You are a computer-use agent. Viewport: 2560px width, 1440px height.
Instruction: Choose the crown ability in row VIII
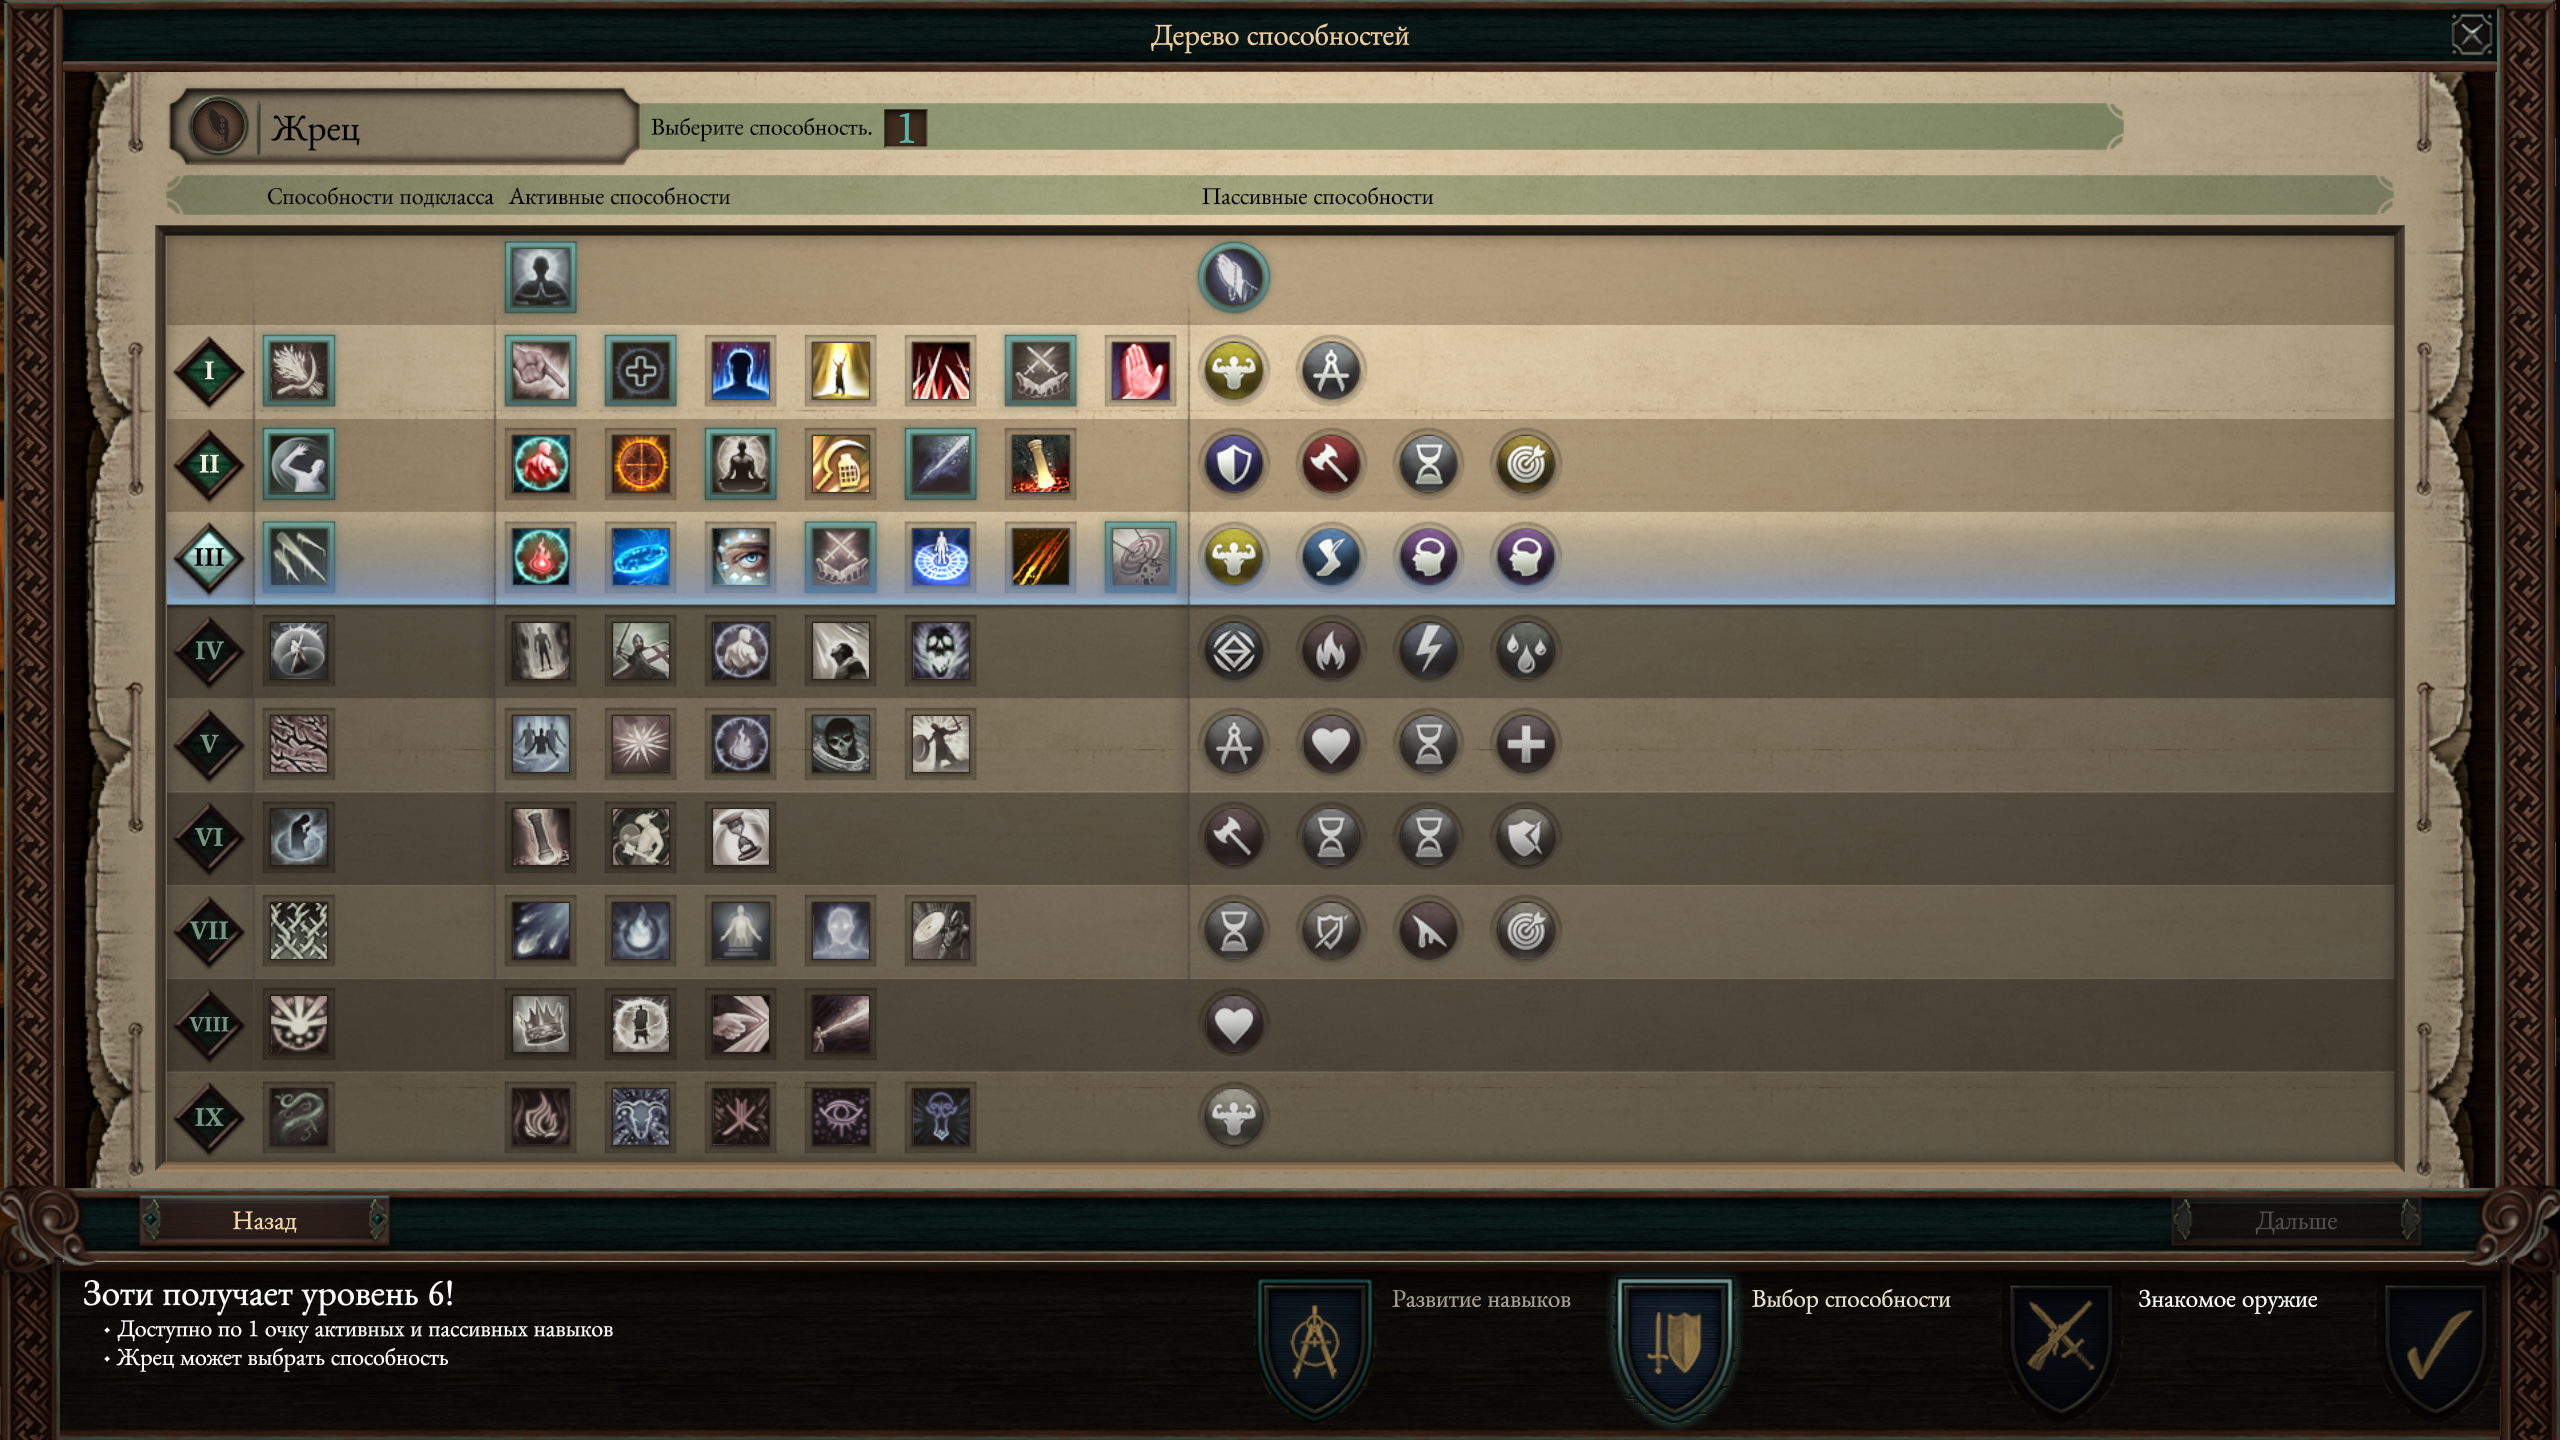coord(540,1023)
